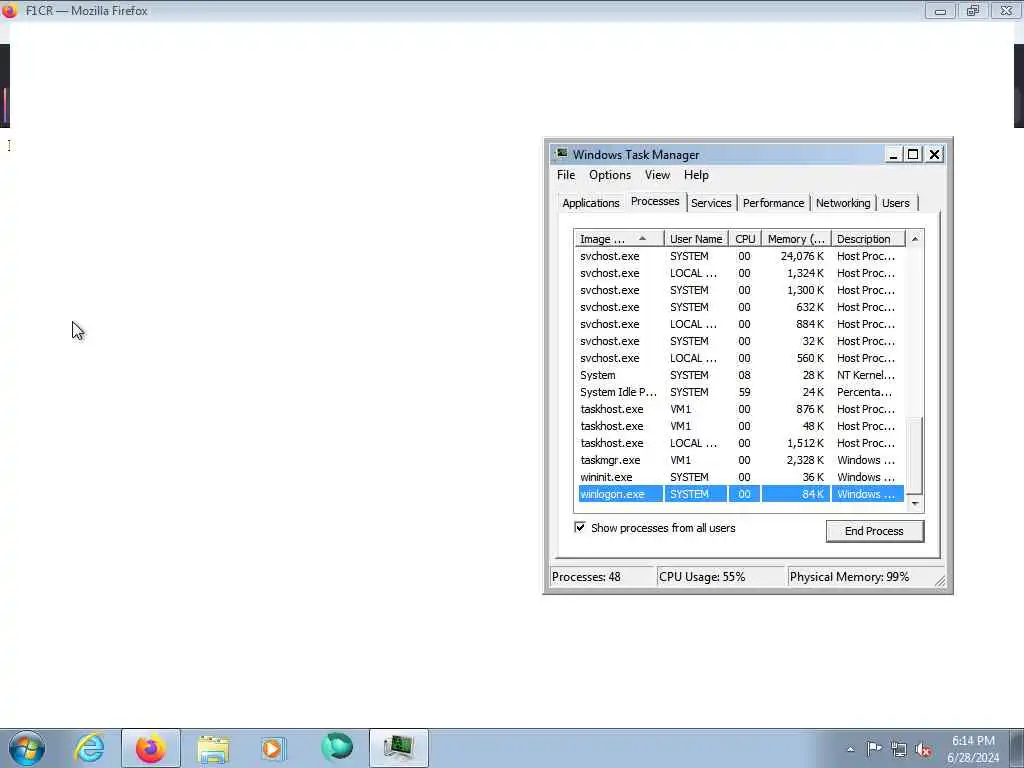Click Physical Memory: 99% status entry
The image size is (1024, 768).
(861, 577)
